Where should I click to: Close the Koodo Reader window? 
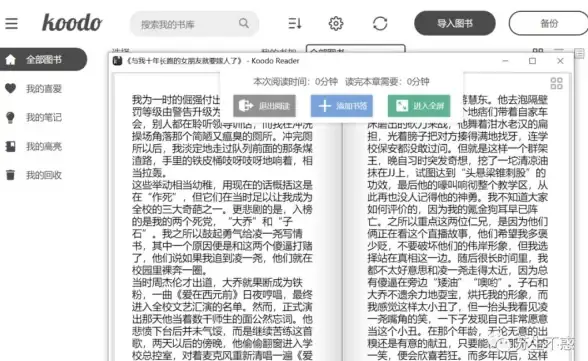click(x=560, y=61)
